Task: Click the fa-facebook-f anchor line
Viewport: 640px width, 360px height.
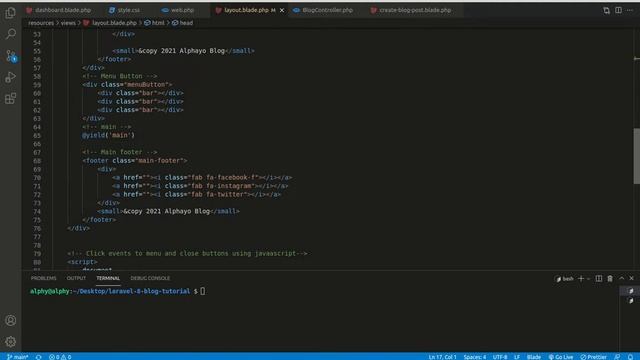Action: tap(202, 178)
